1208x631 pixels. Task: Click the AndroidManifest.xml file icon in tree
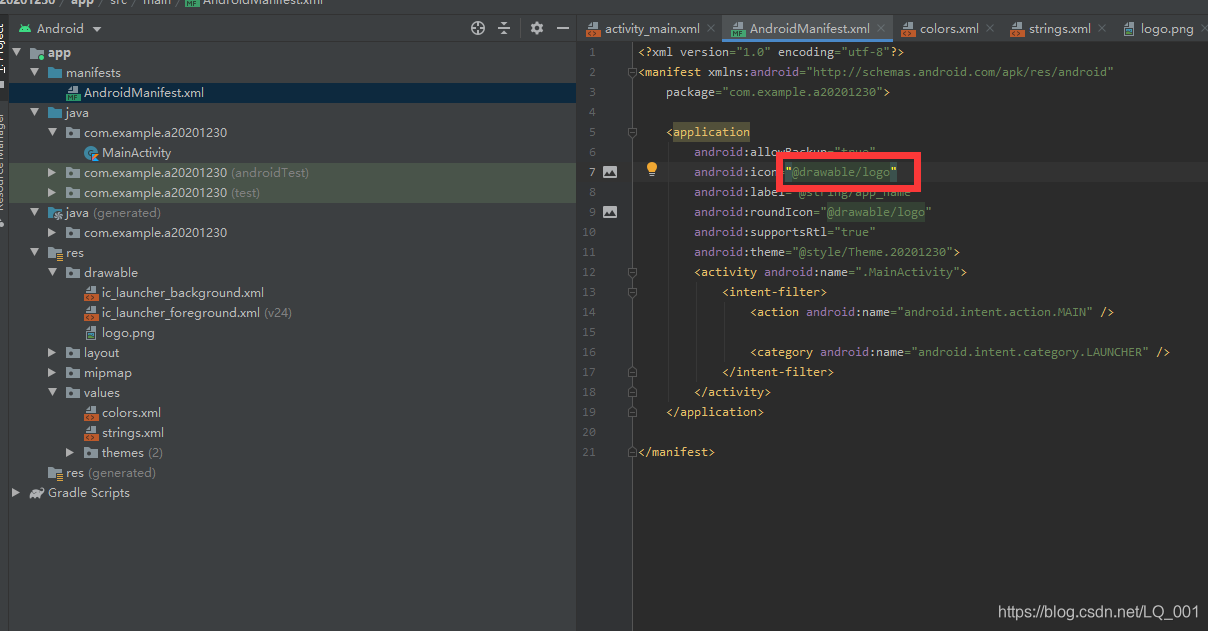point(74,93)
